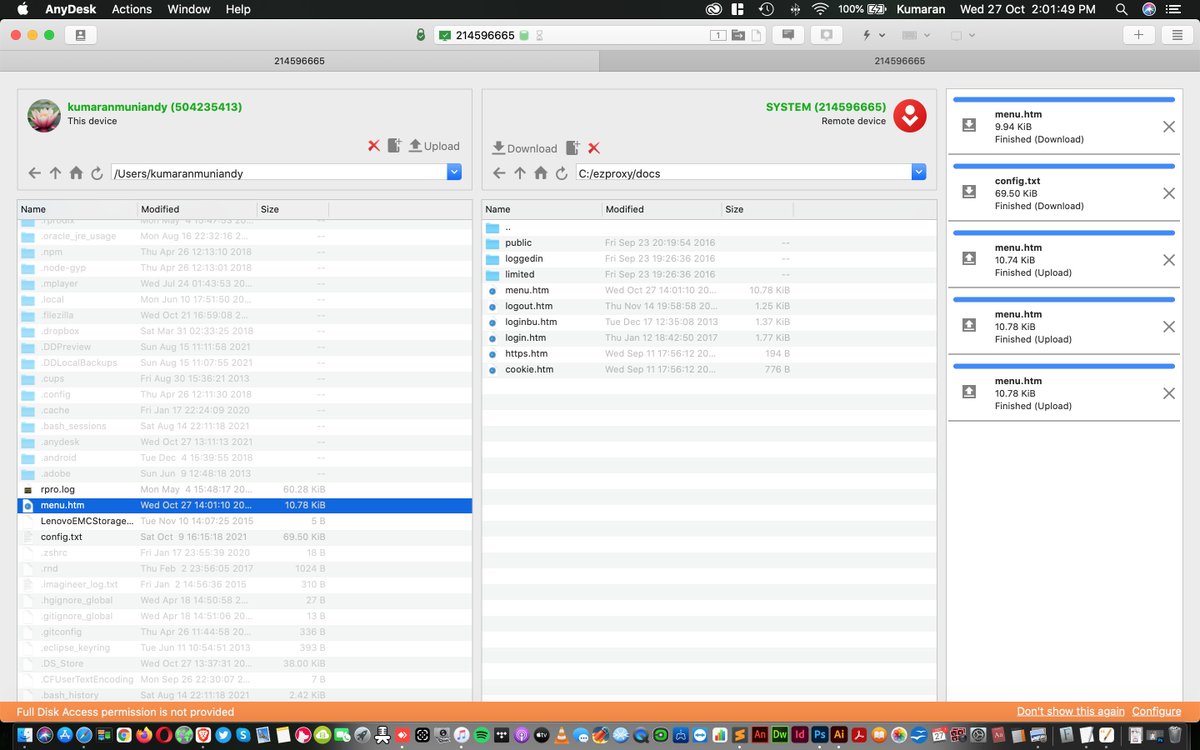Open the Help menu

tap(238, 9)
